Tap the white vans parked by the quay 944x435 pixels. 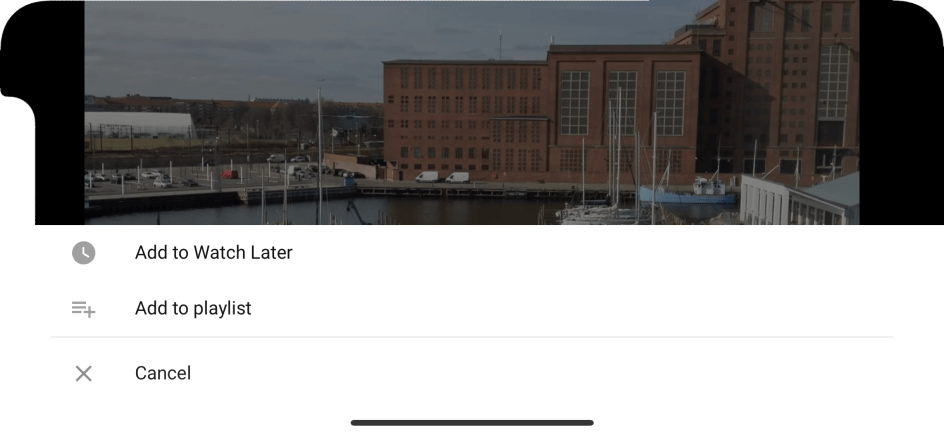point(442,177)
